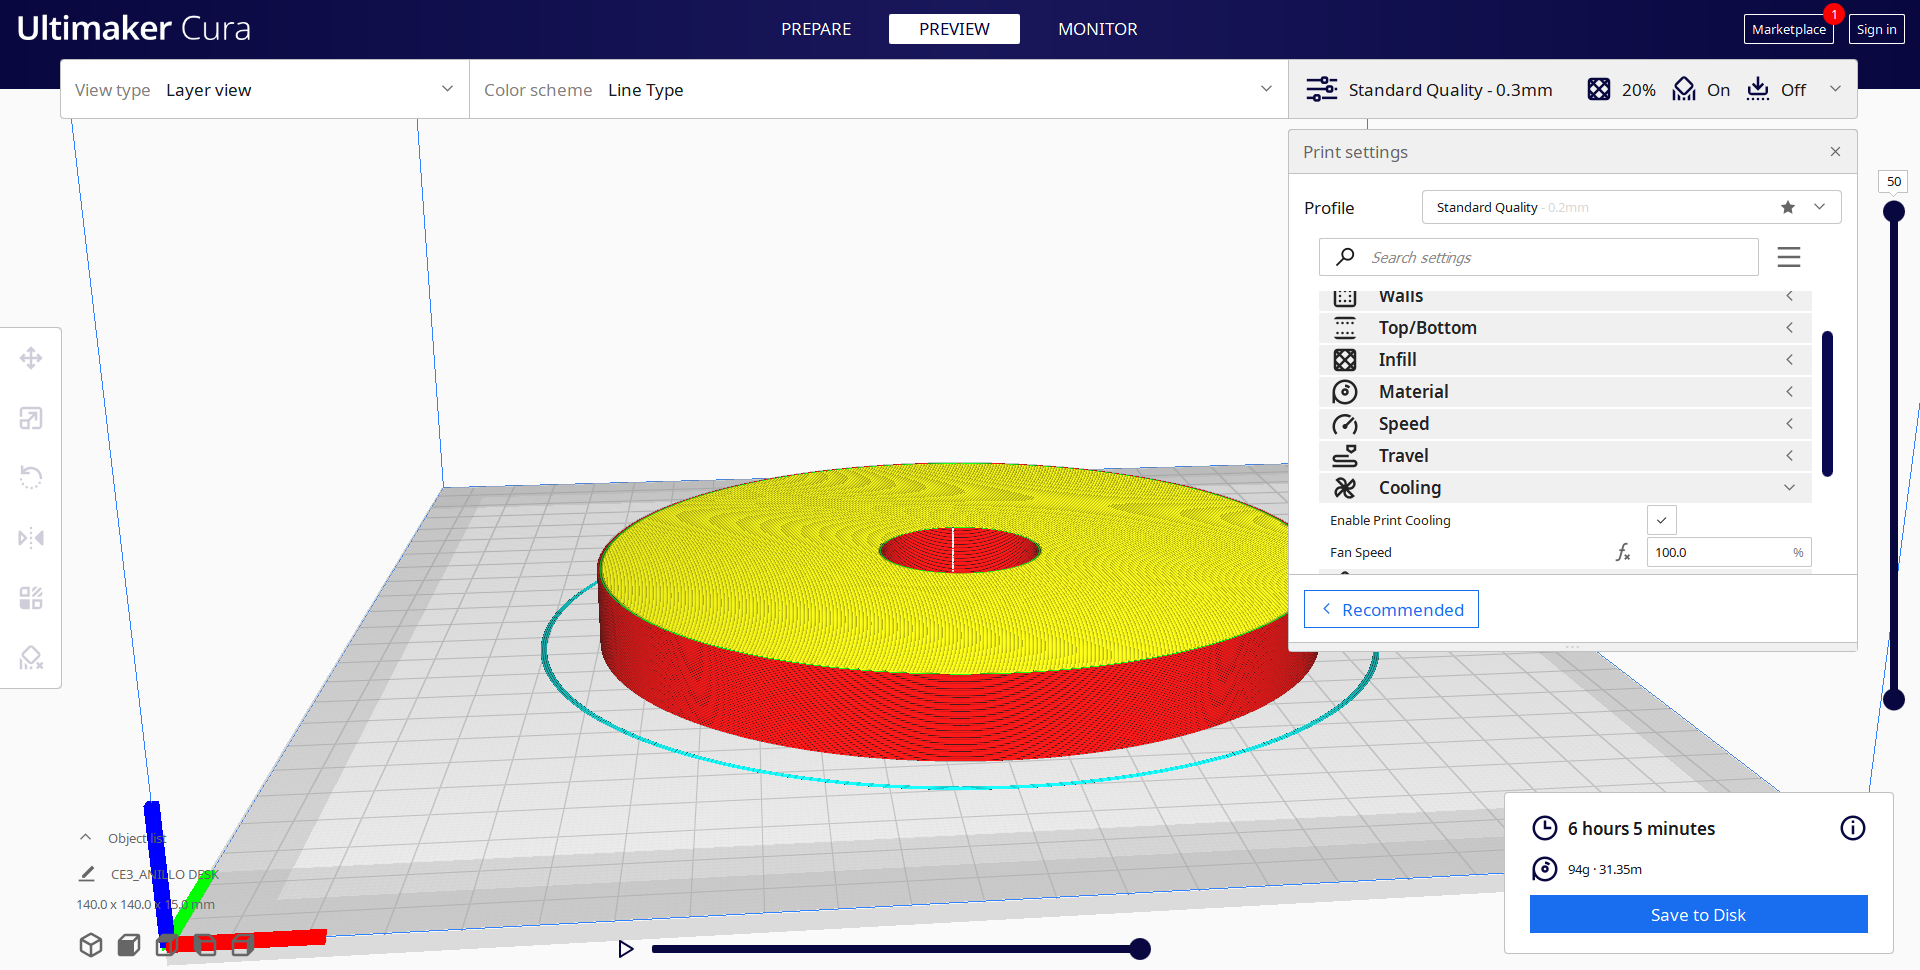Select the Scale tool icon

click(31, 418)
